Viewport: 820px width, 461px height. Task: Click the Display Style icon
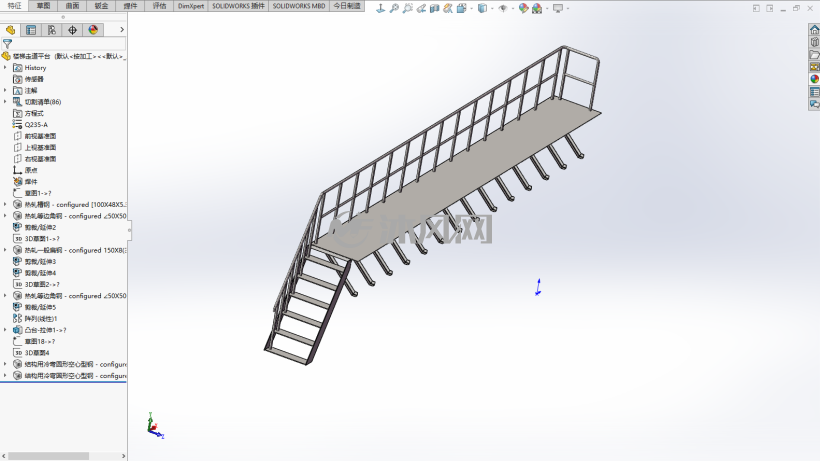pyautogui.click(x=482, y=8)
